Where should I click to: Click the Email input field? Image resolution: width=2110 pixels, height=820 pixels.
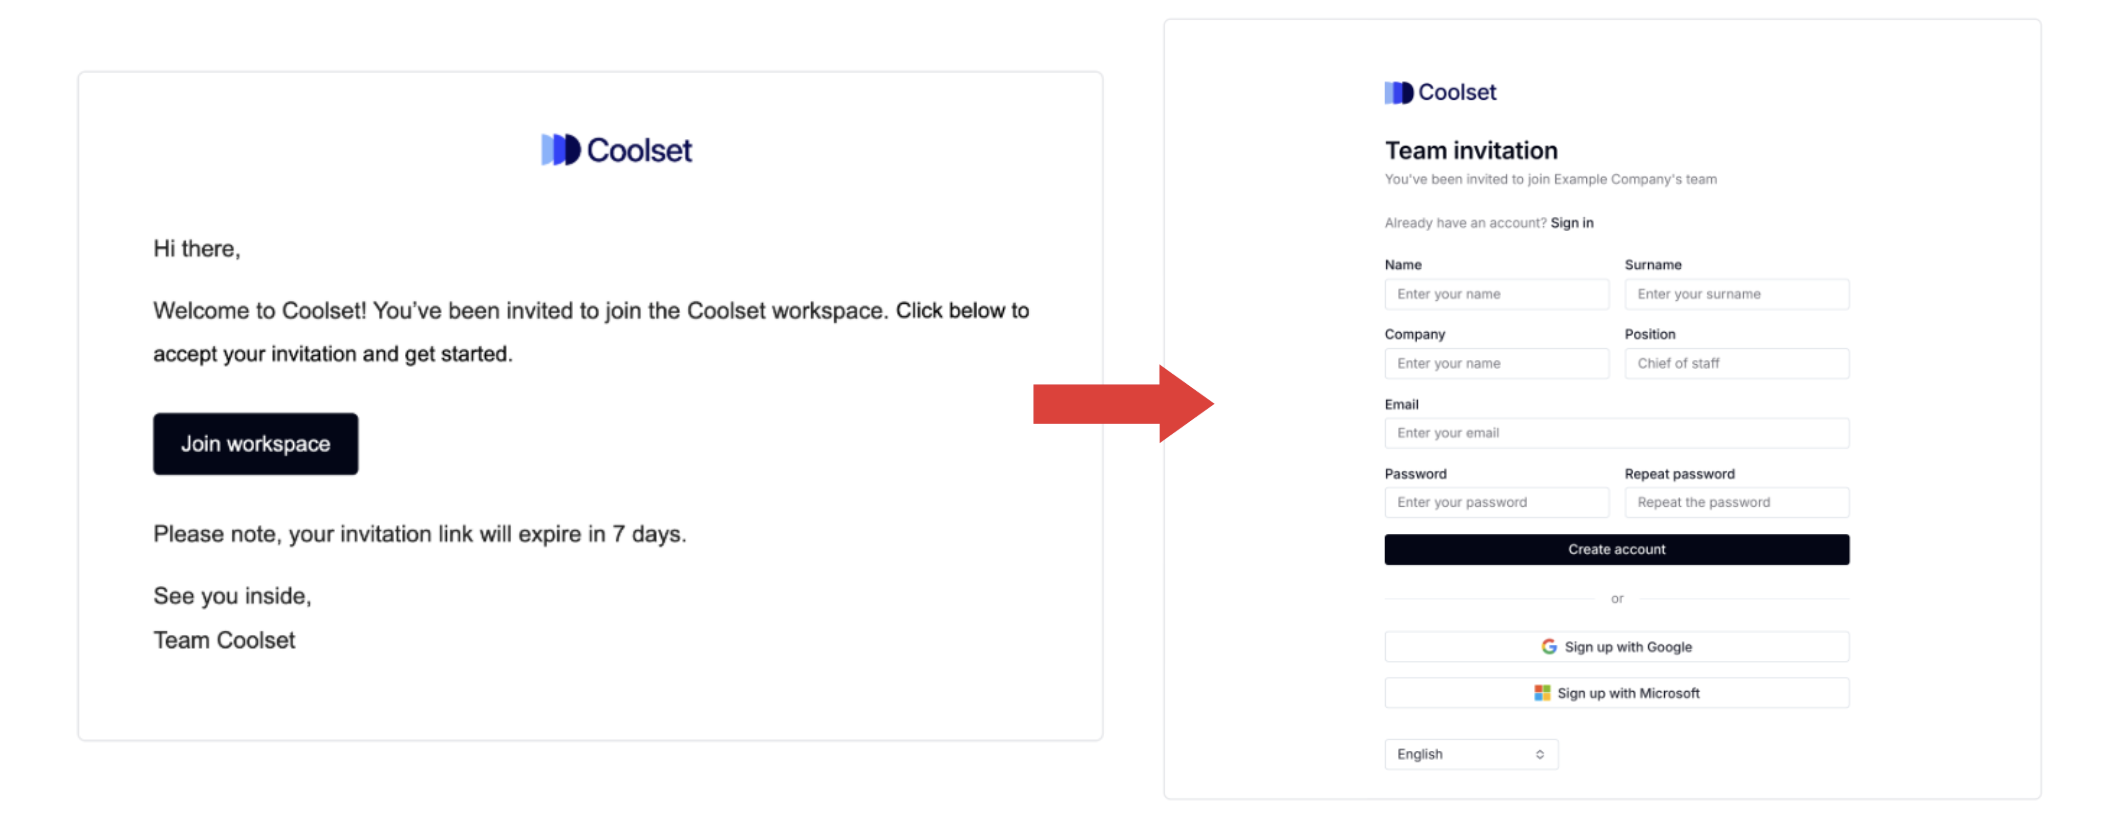pyautogui.click(x=1616, y=433)
